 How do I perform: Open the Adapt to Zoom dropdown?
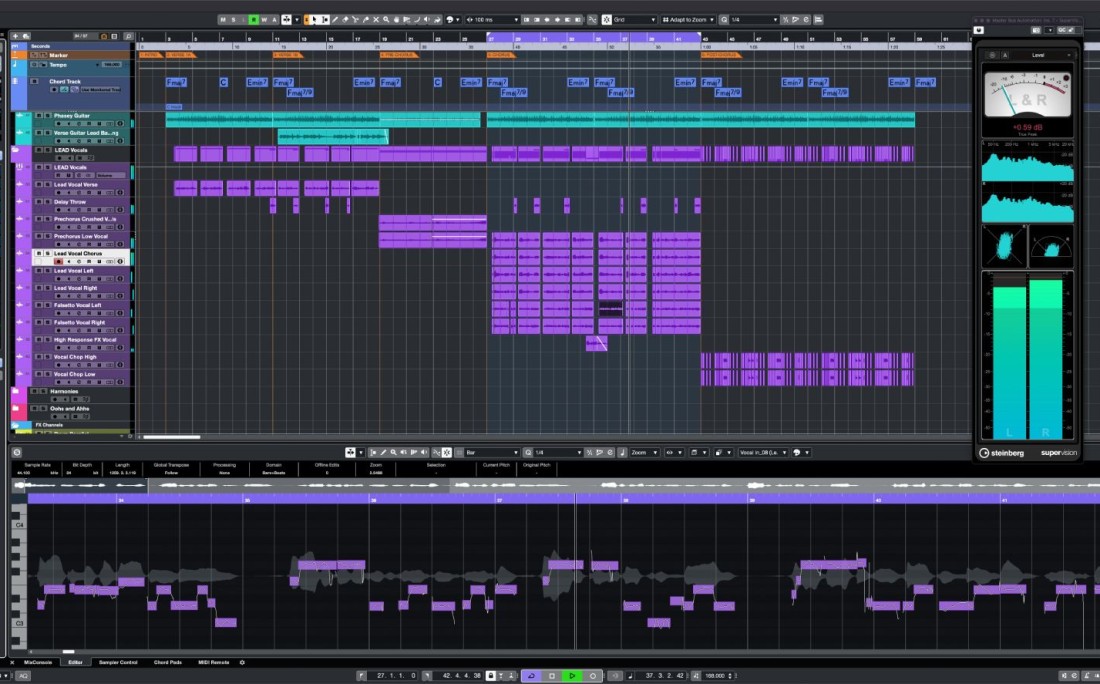(688, 18)
